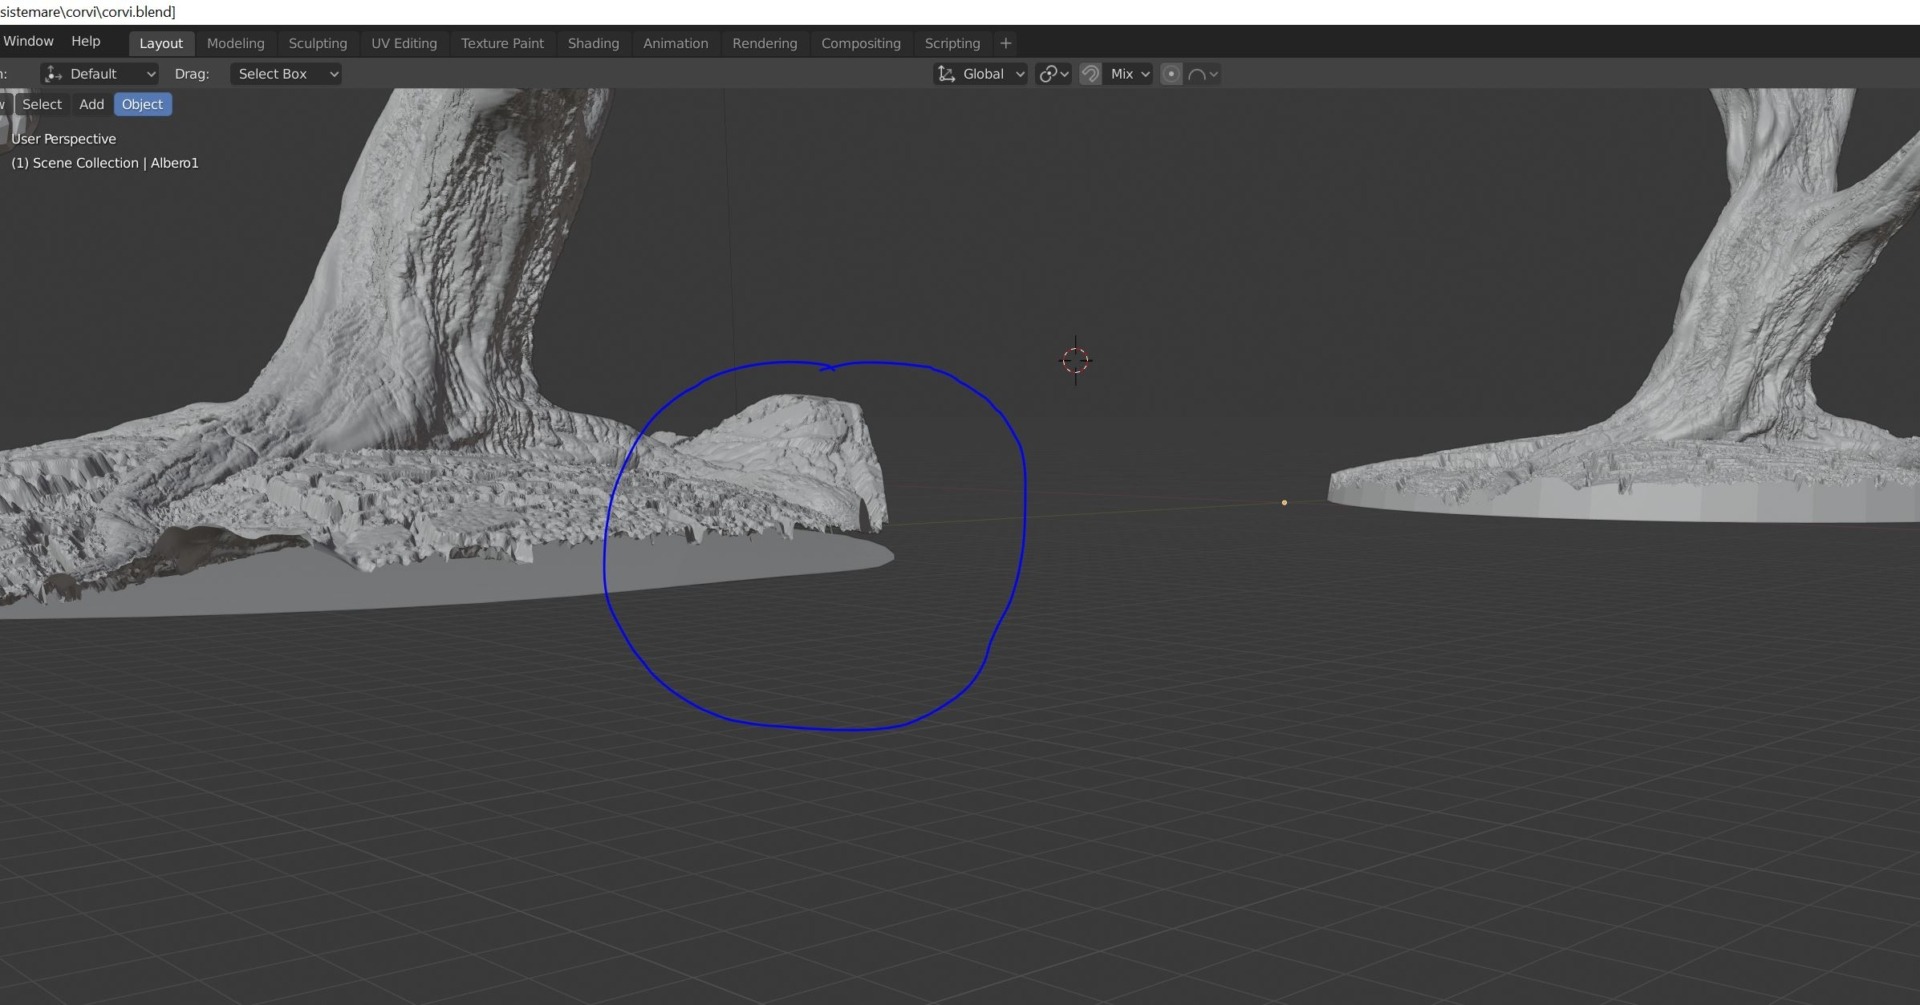Toggle proportional editing
The image size is (1920, 1005).
[1171, 74]
